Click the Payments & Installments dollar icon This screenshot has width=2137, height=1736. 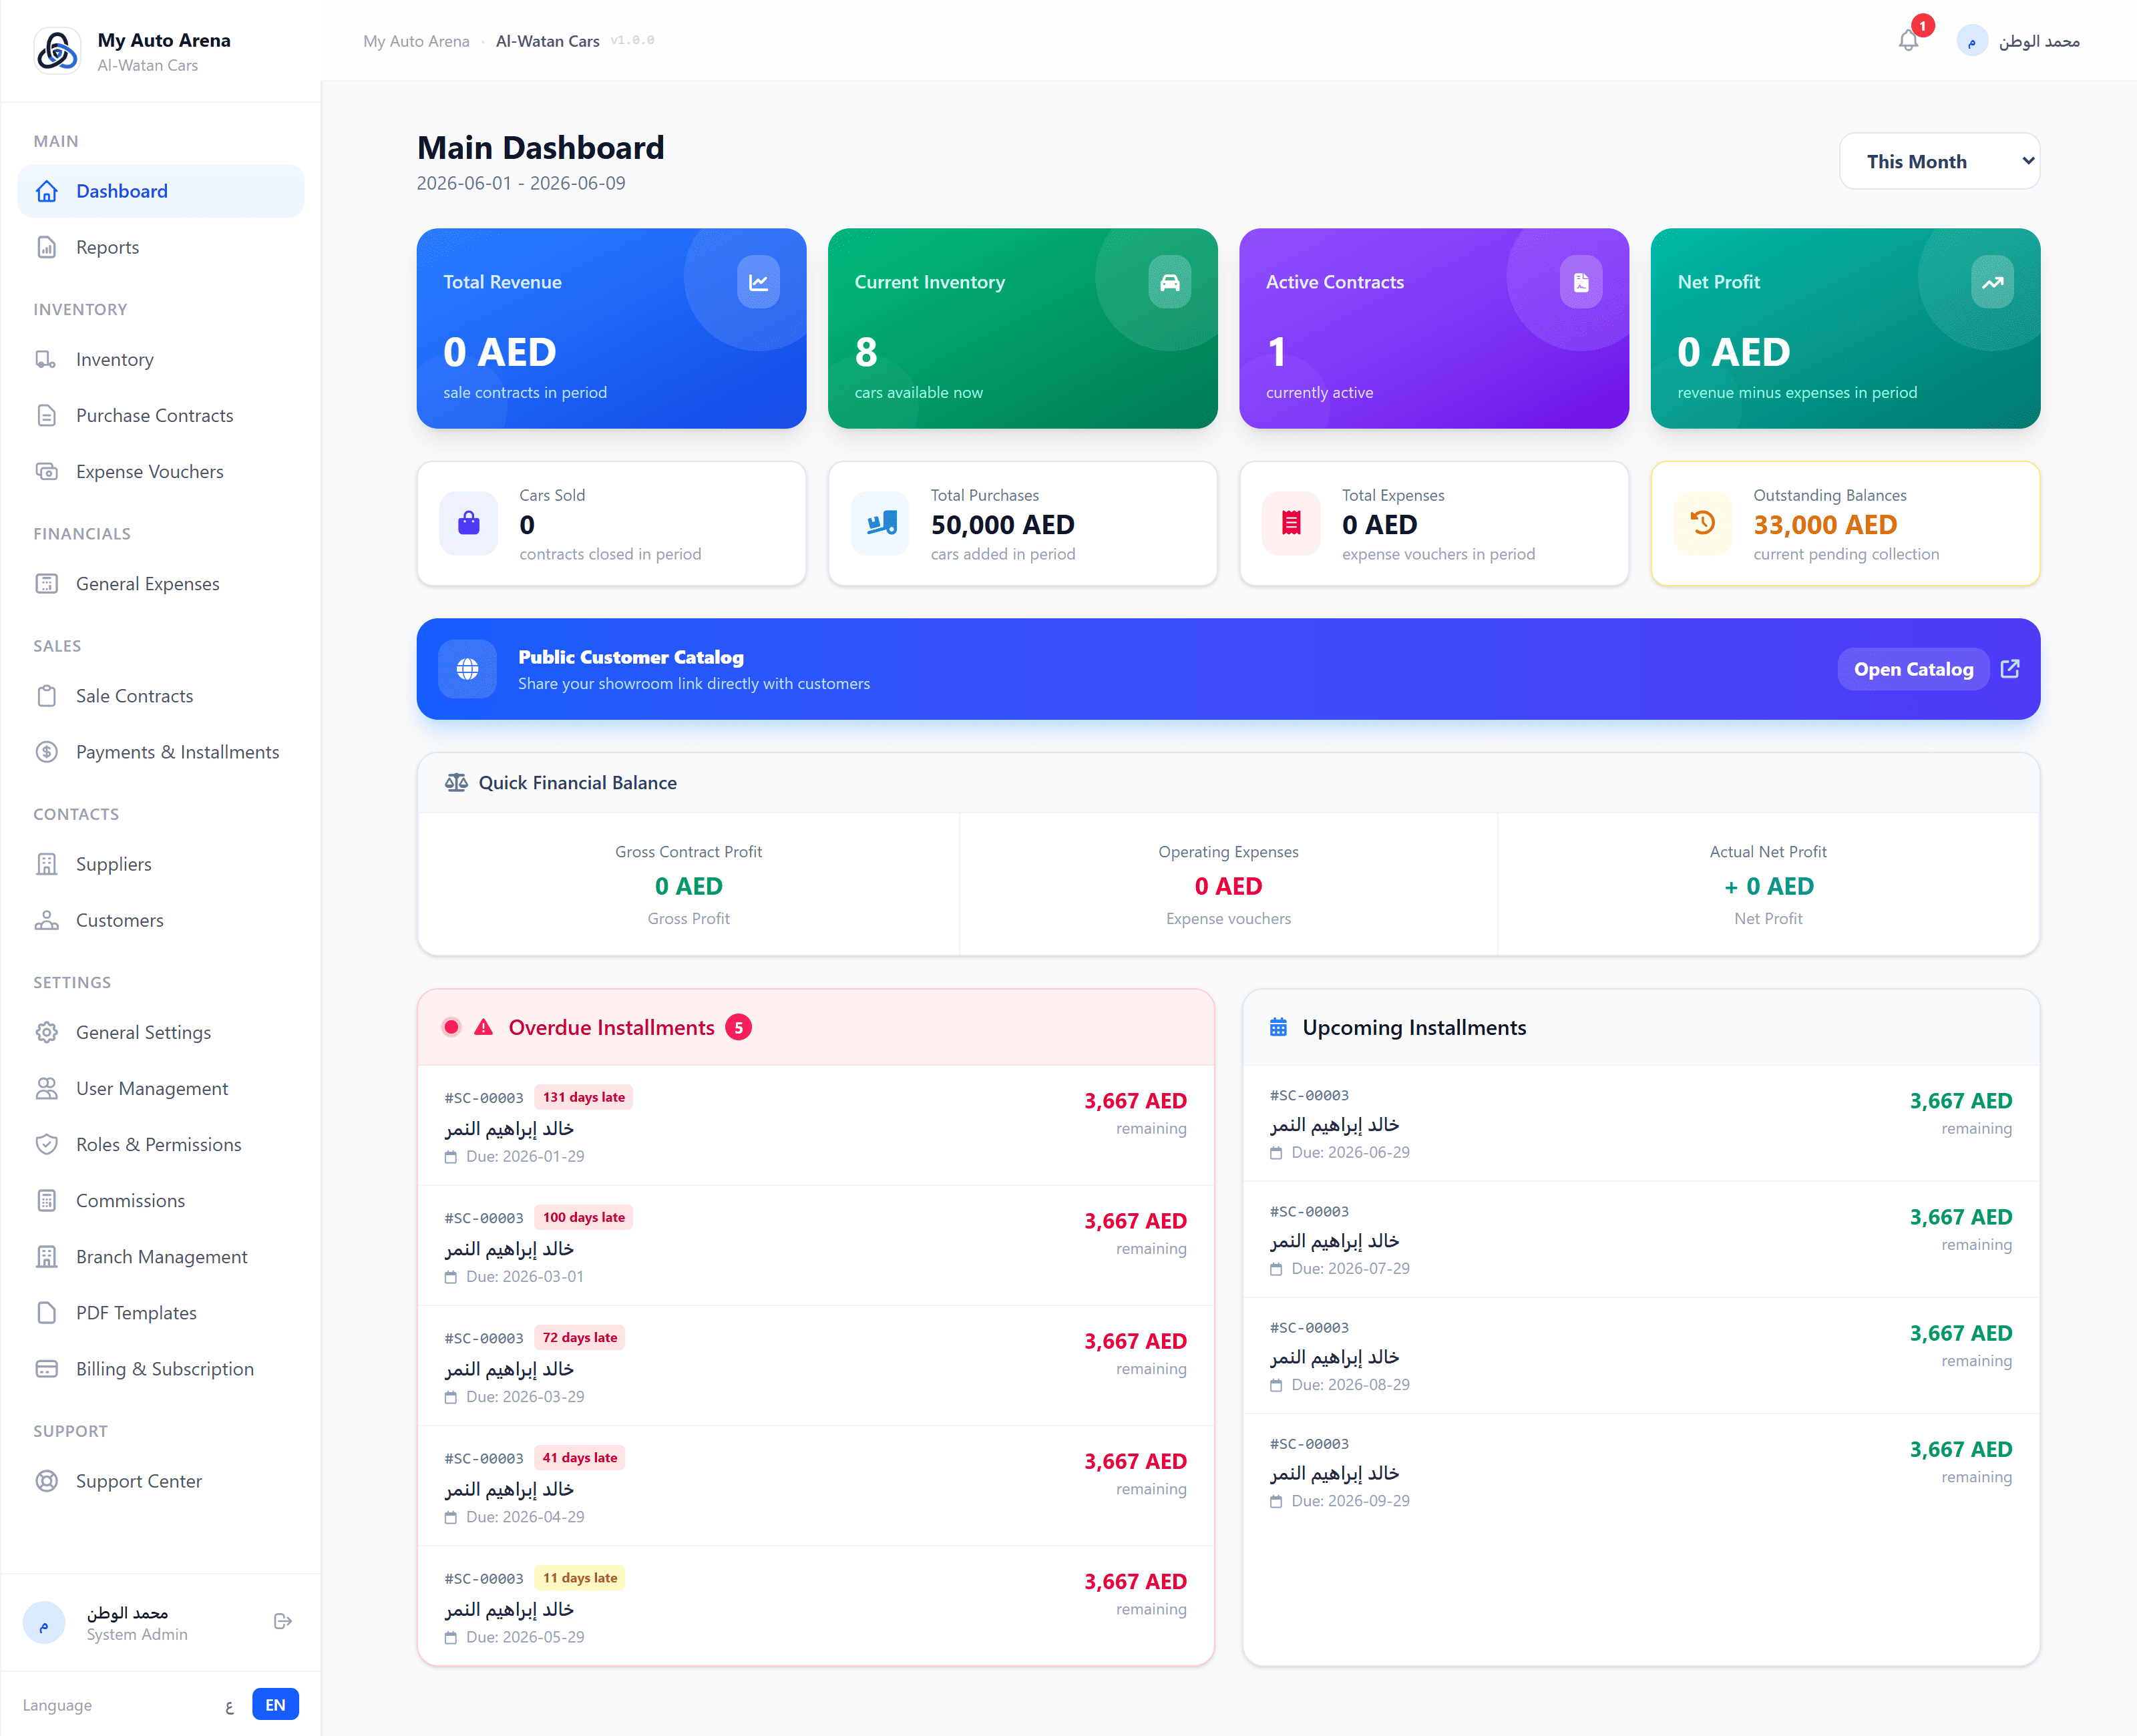pos(47,752)
